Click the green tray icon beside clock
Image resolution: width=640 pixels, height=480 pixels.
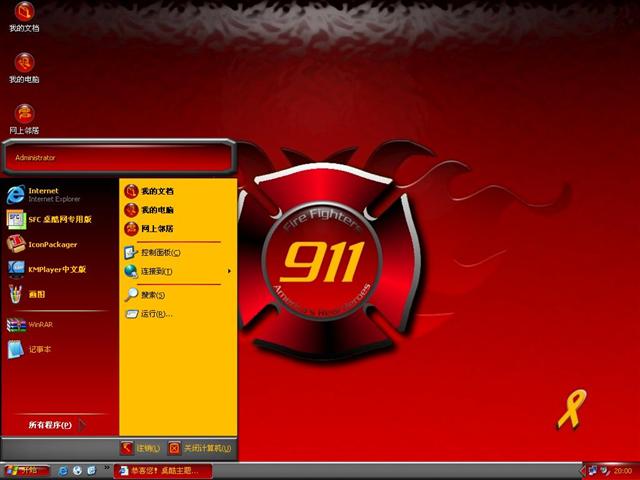tap(604, 471)
